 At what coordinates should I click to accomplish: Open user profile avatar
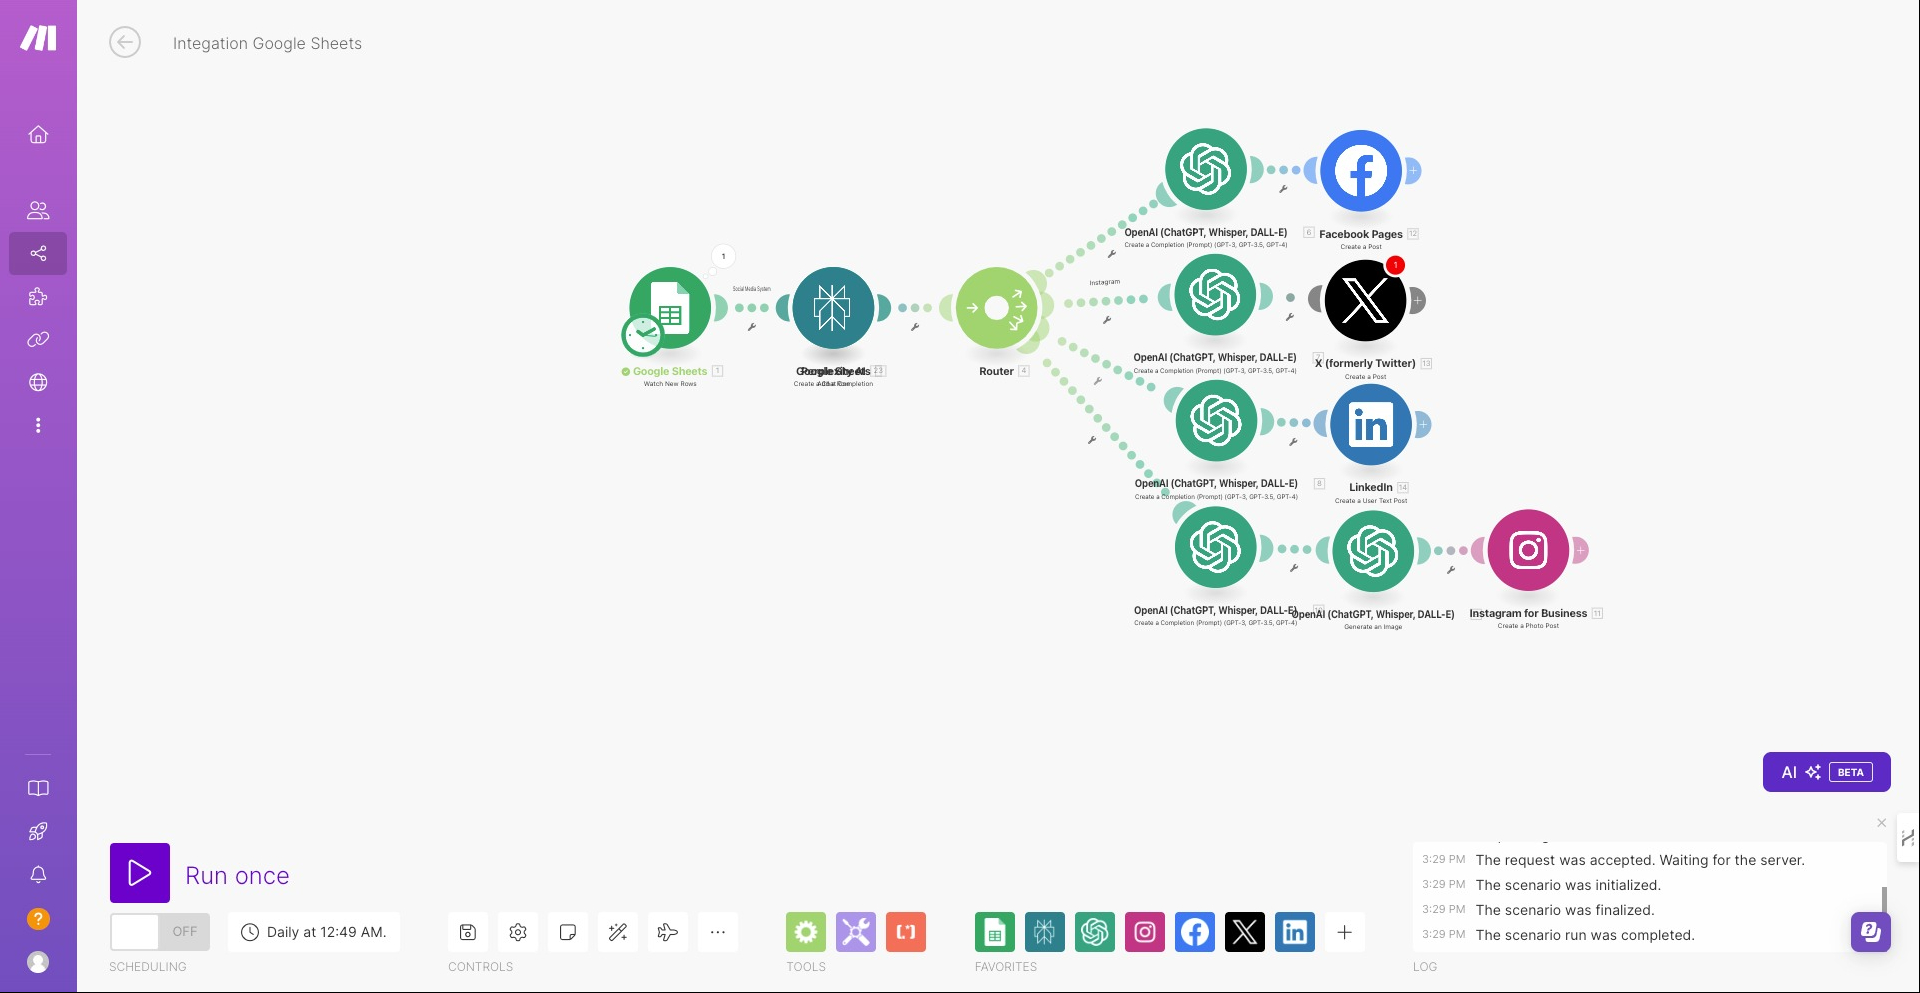(x=38, y=962)
